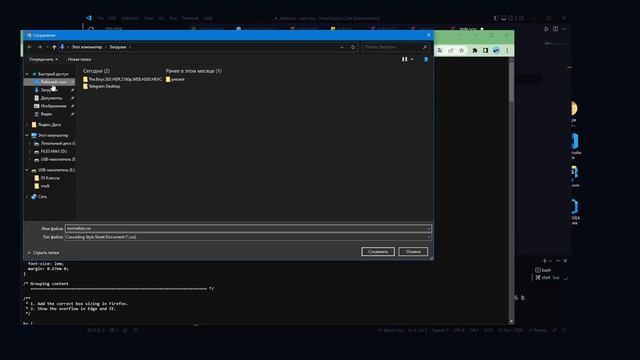This screenshot has height=360, width=640.
Task: Split VS Code editor icon
Action: [556, 29]
